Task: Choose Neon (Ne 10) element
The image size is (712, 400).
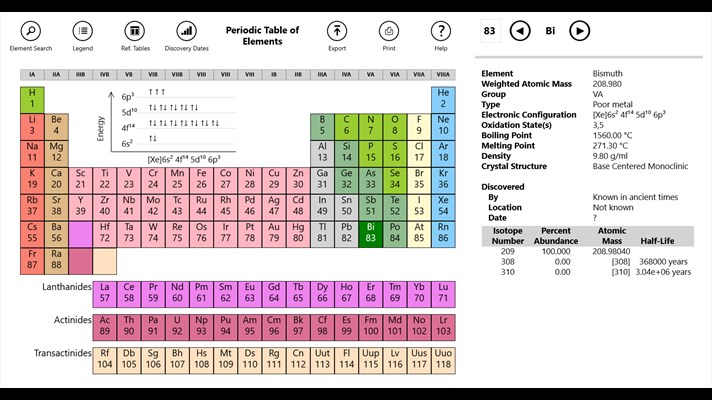Action: pos(443,127)
